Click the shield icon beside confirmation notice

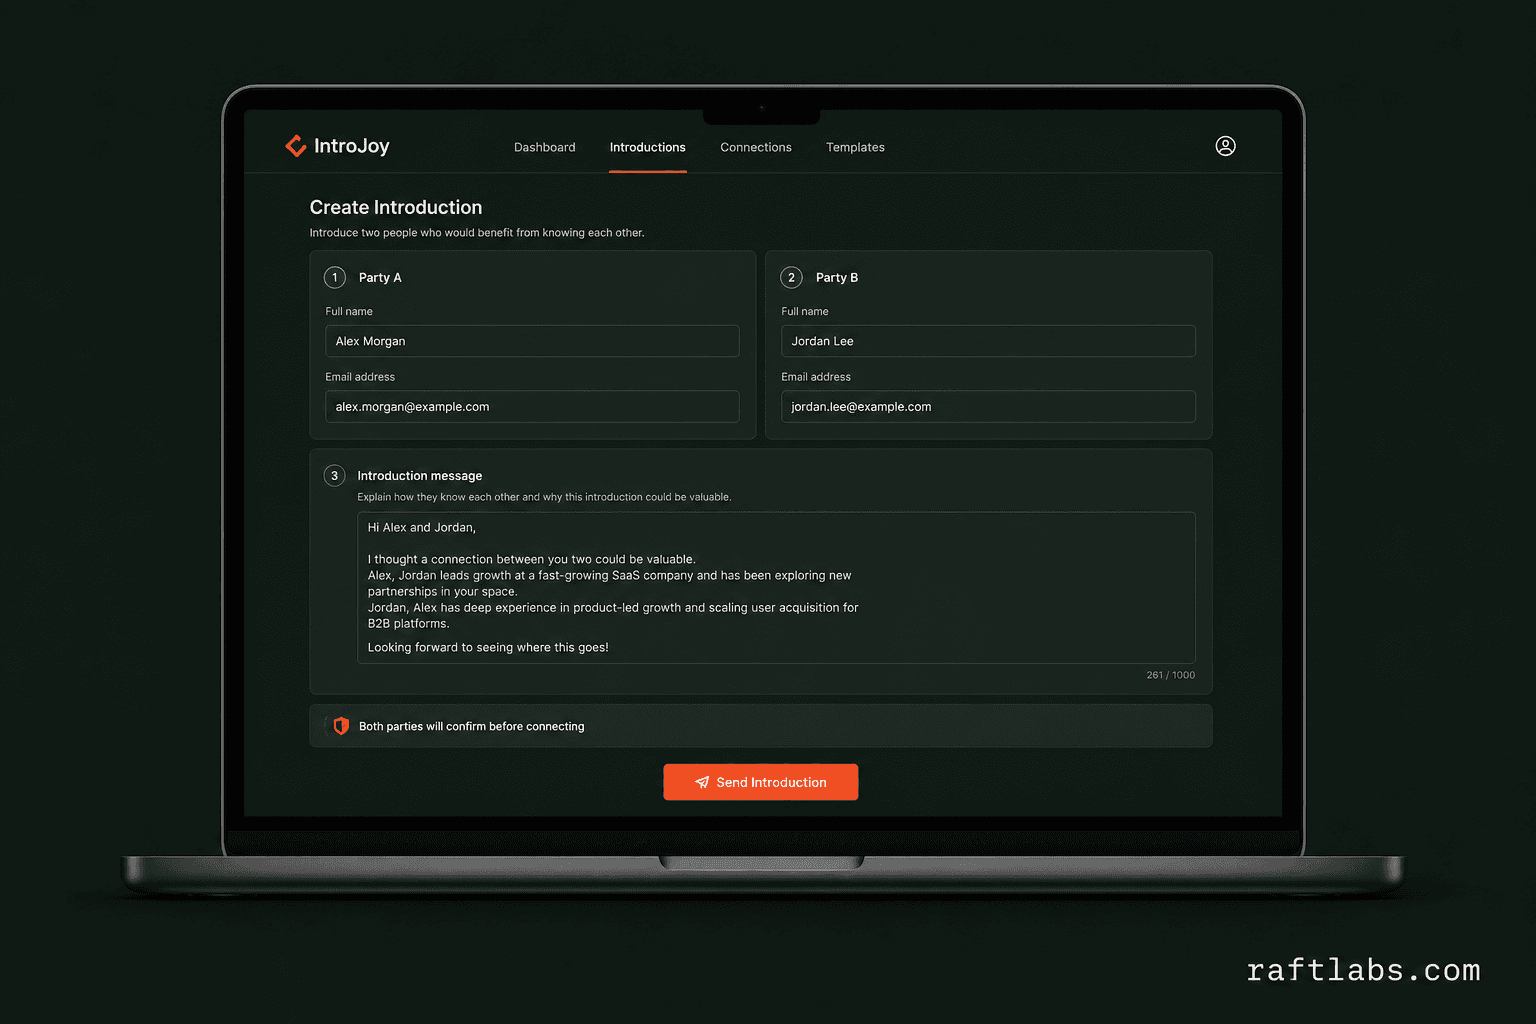tap(341, 726)
